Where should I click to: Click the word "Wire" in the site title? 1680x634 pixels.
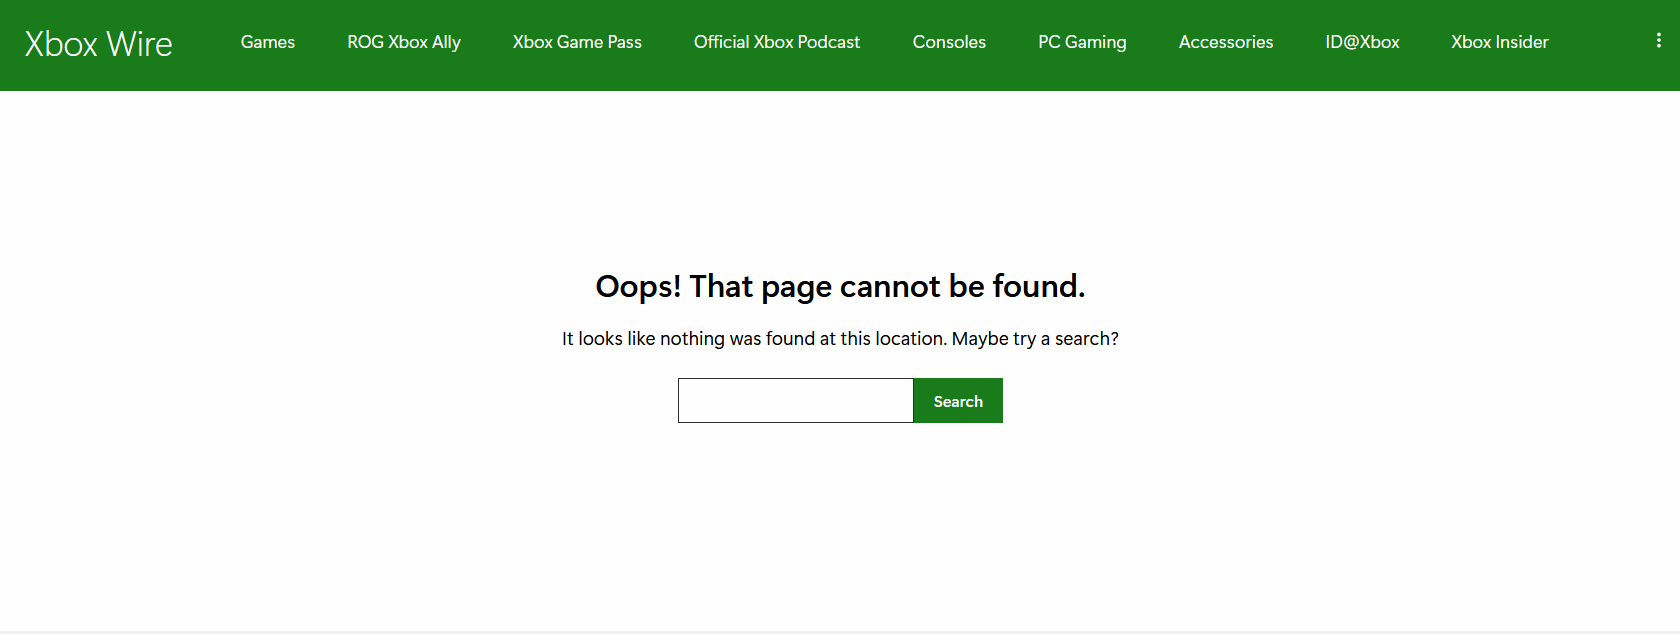tap(139, 44)
